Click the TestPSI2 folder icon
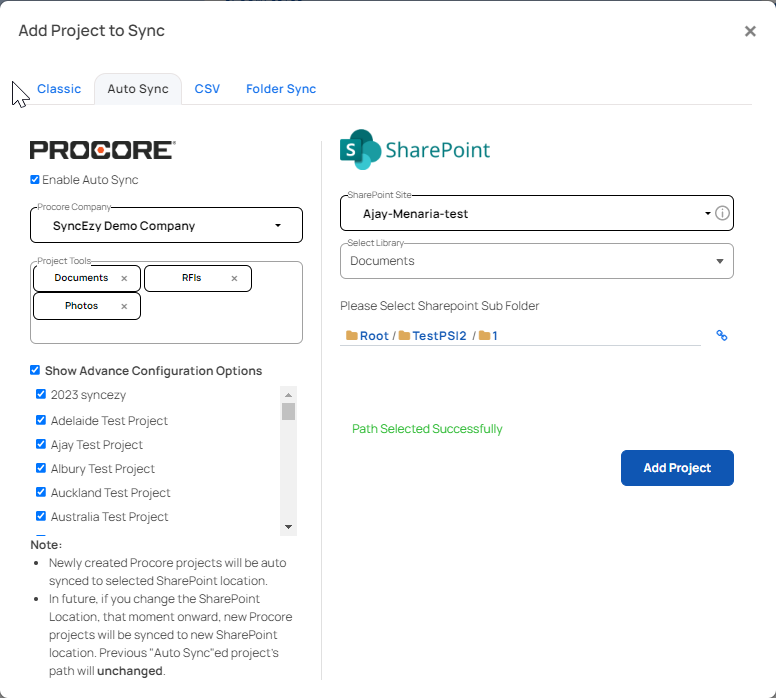The width and height of the screenshot is (776, 698). coord(404,336)
